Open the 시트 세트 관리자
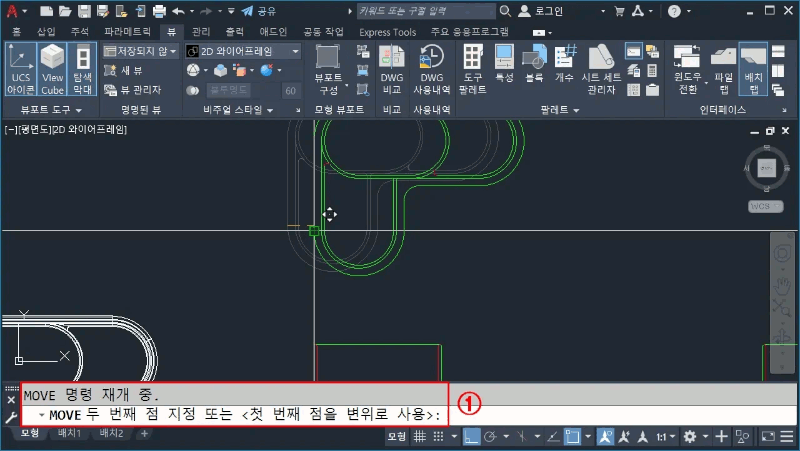Image resolution: width=800 pixels, height=451 pixels. click(x=603, y=68)
